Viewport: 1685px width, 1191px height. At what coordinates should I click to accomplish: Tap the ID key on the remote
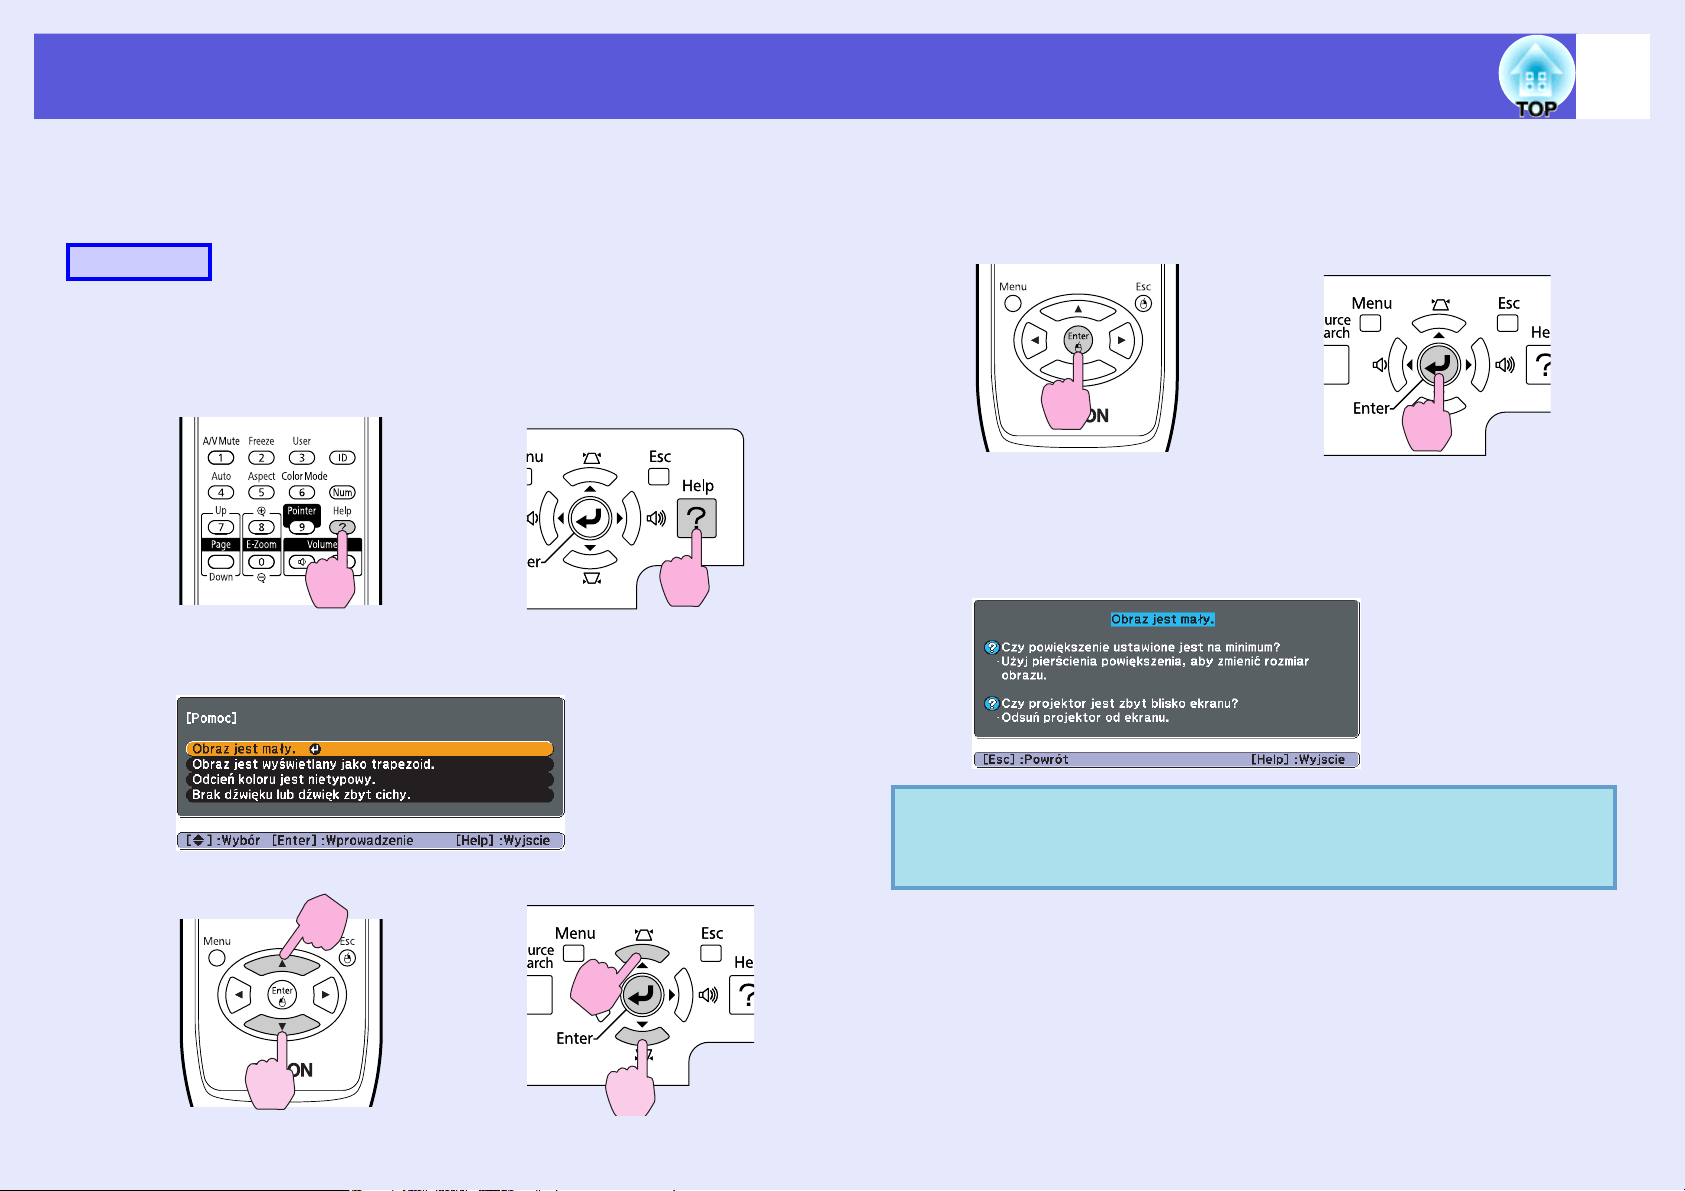pos(342,458)
